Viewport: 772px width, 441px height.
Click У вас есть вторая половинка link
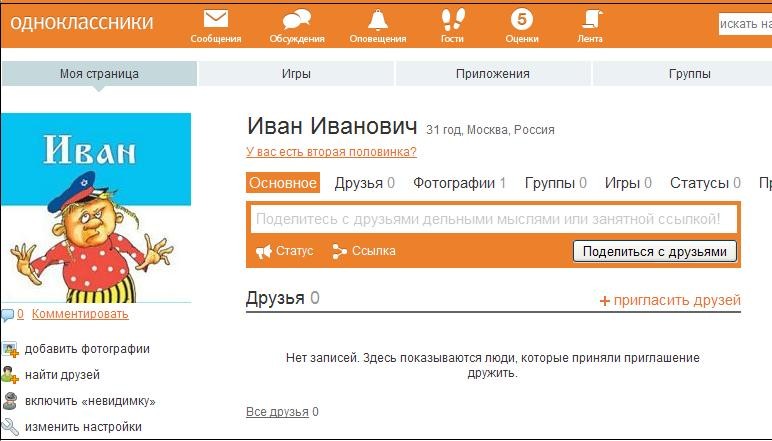[x=331, y=152]
